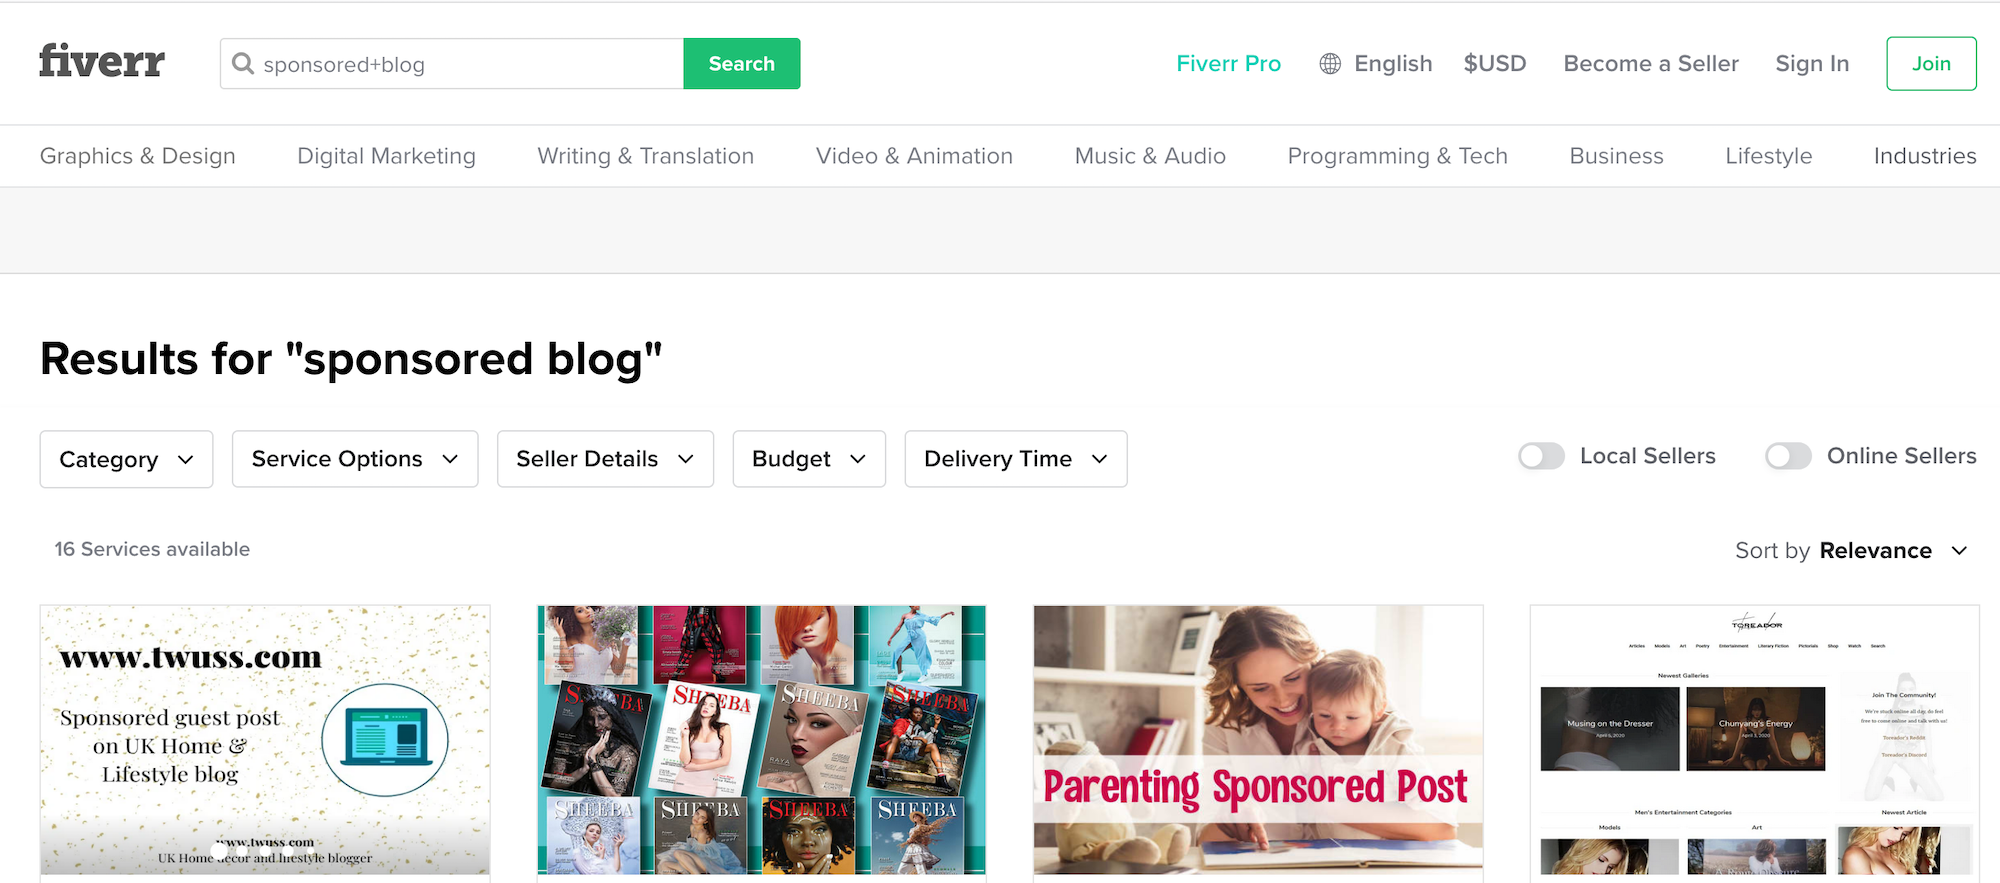
Task: Click the globe language icon
Action: [x=1330, y=64]
